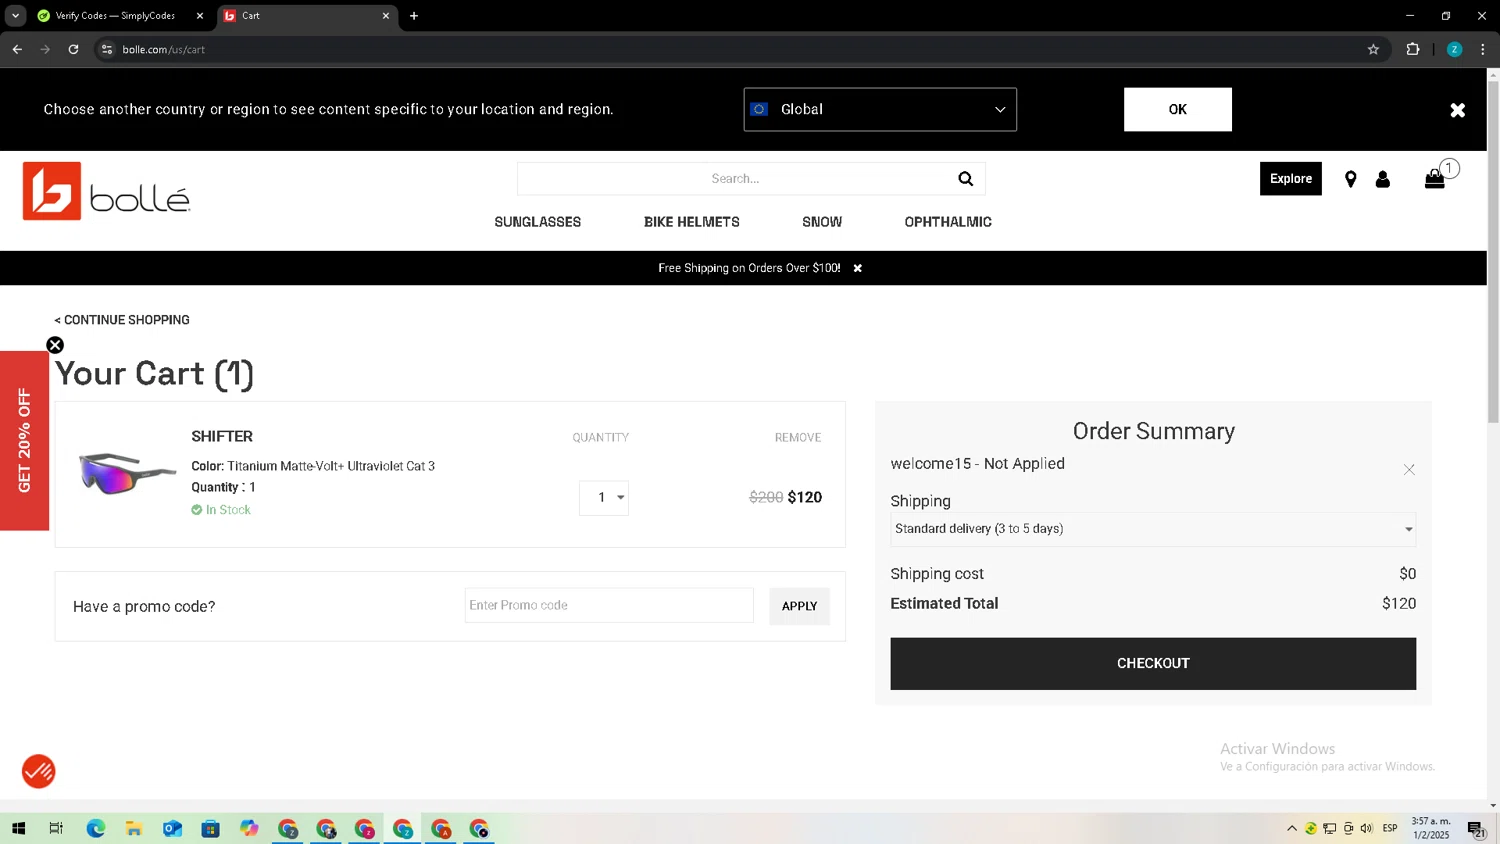Open Microsoft Store from the taskbar

[210, 828]
